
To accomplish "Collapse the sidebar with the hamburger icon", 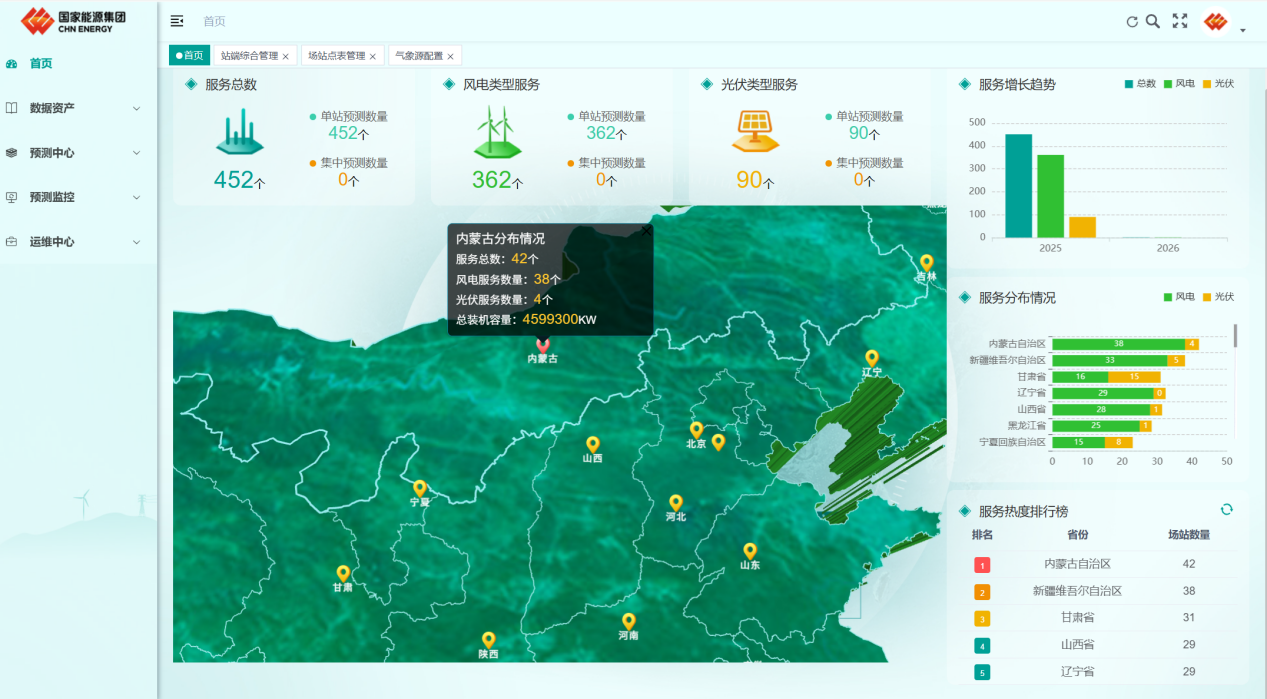I will (177, 21).
